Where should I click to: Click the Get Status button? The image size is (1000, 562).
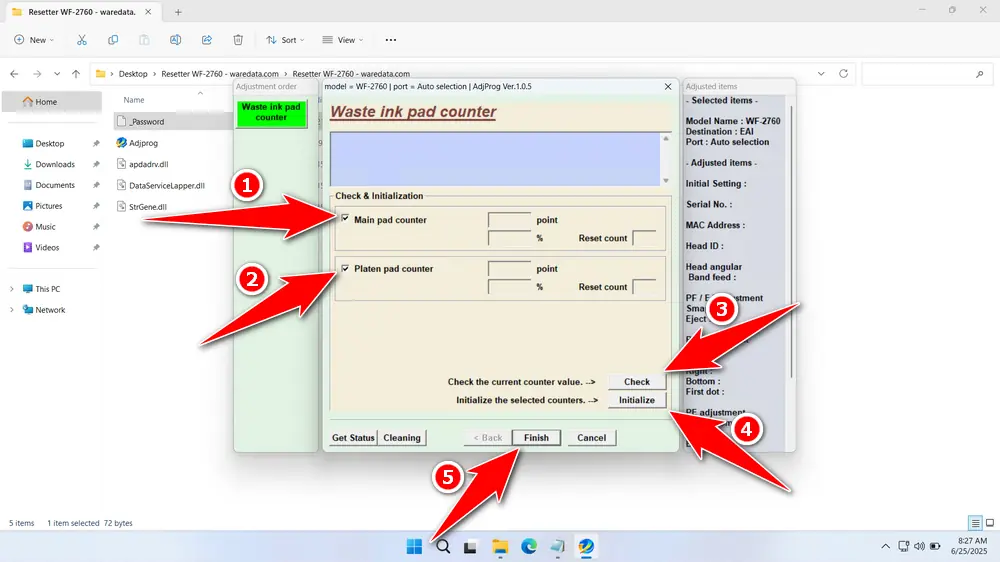click(353, 438)
